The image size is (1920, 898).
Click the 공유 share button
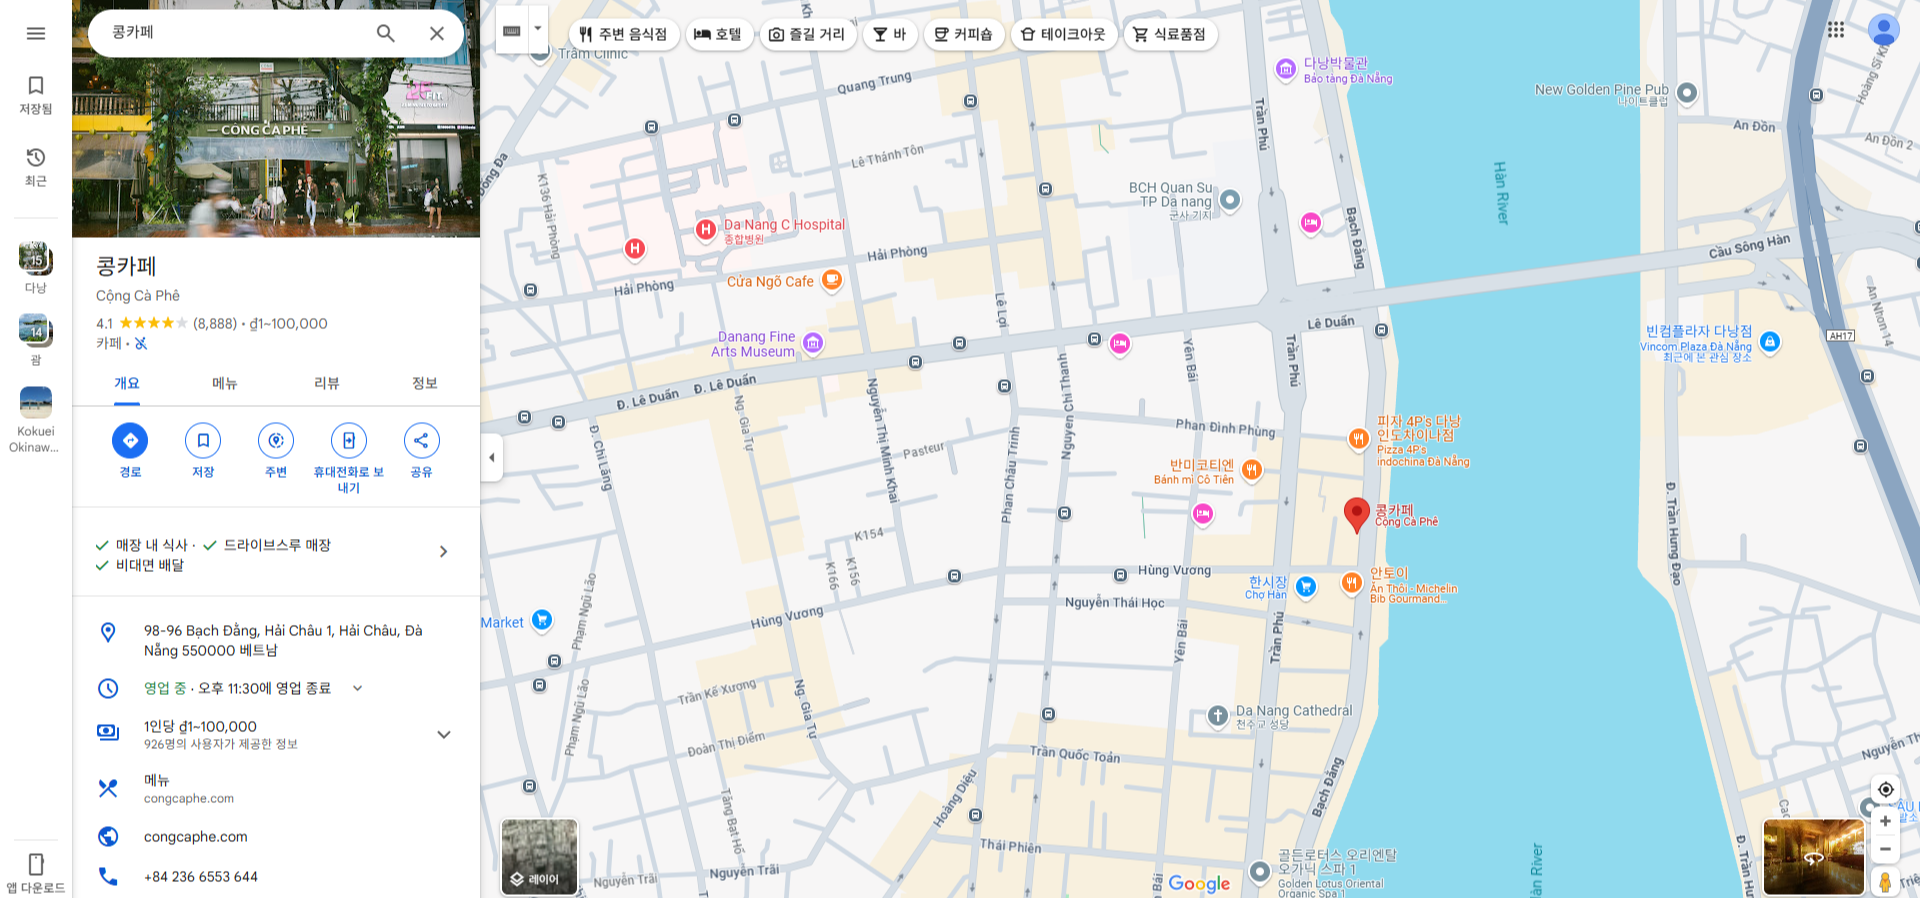pos(422,441)
